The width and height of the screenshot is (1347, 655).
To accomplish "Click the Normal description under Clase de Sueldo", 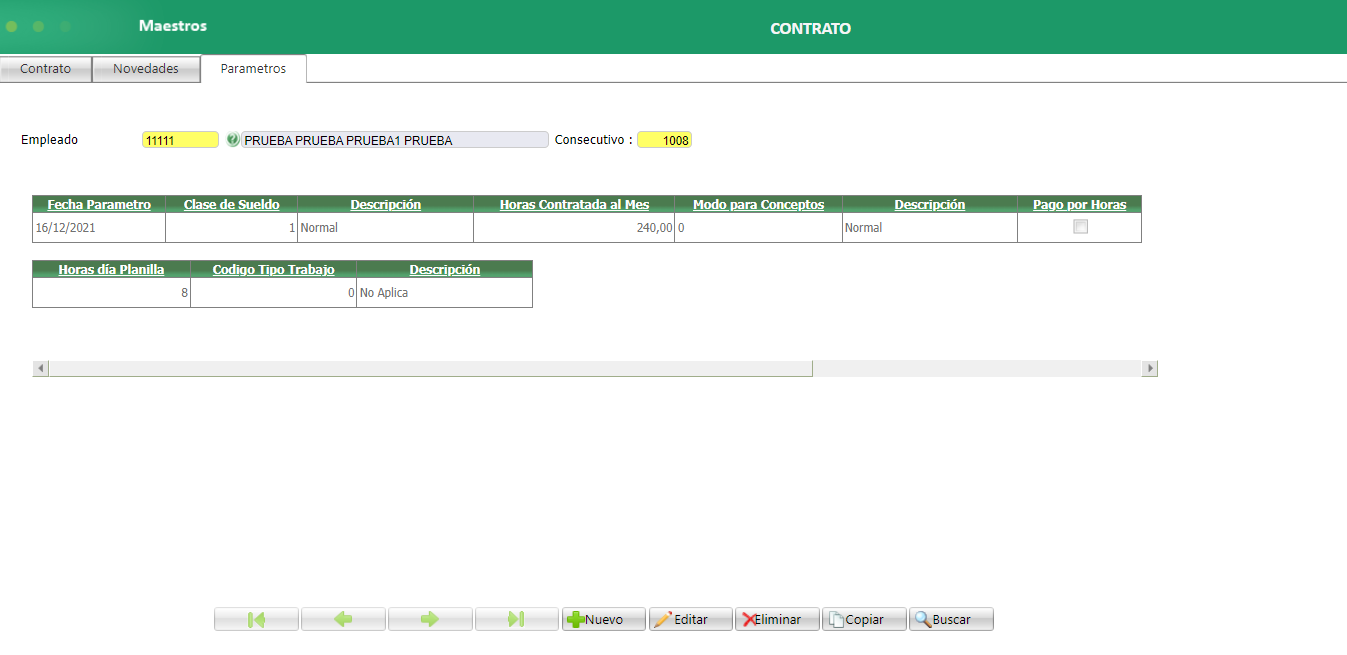I will [x=385, y=228].
